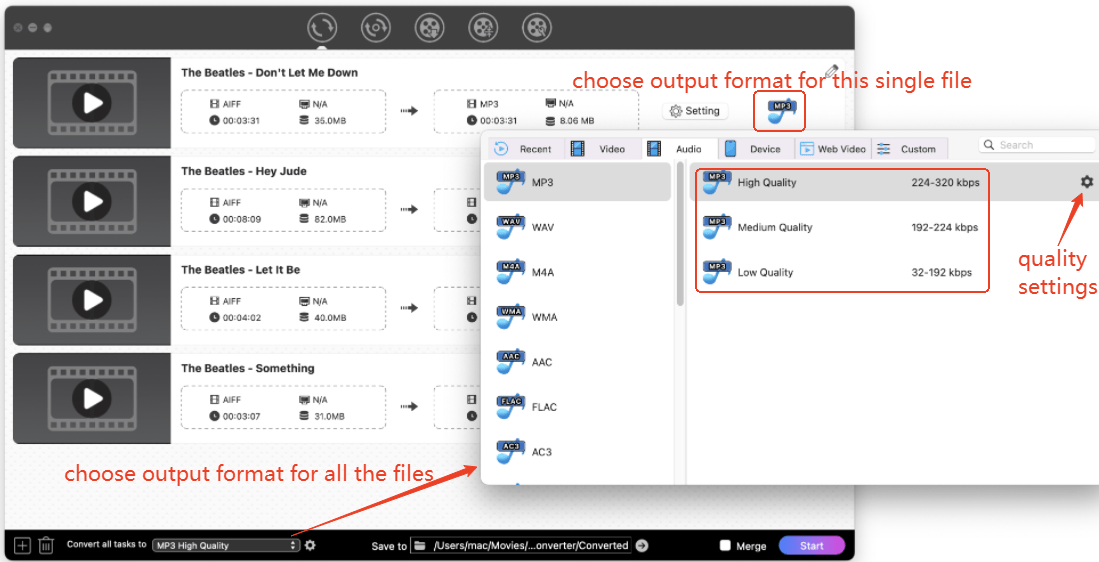Click the rightmost film reel toolbar icon

coord(537,27)
